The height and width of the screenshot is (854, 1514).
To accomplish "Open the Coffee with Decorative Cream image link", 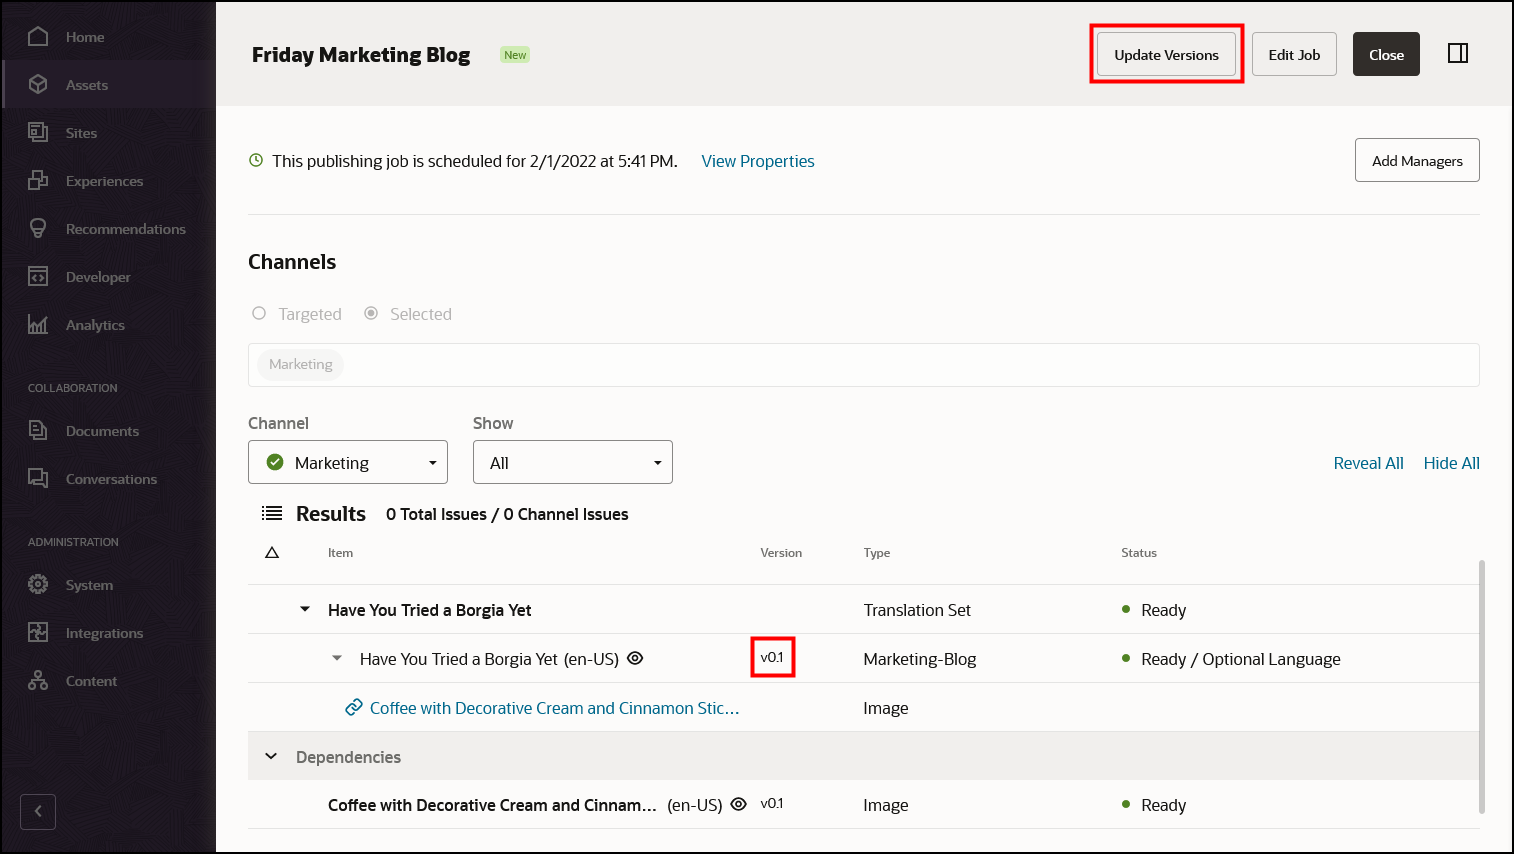I will click(554, 708).
